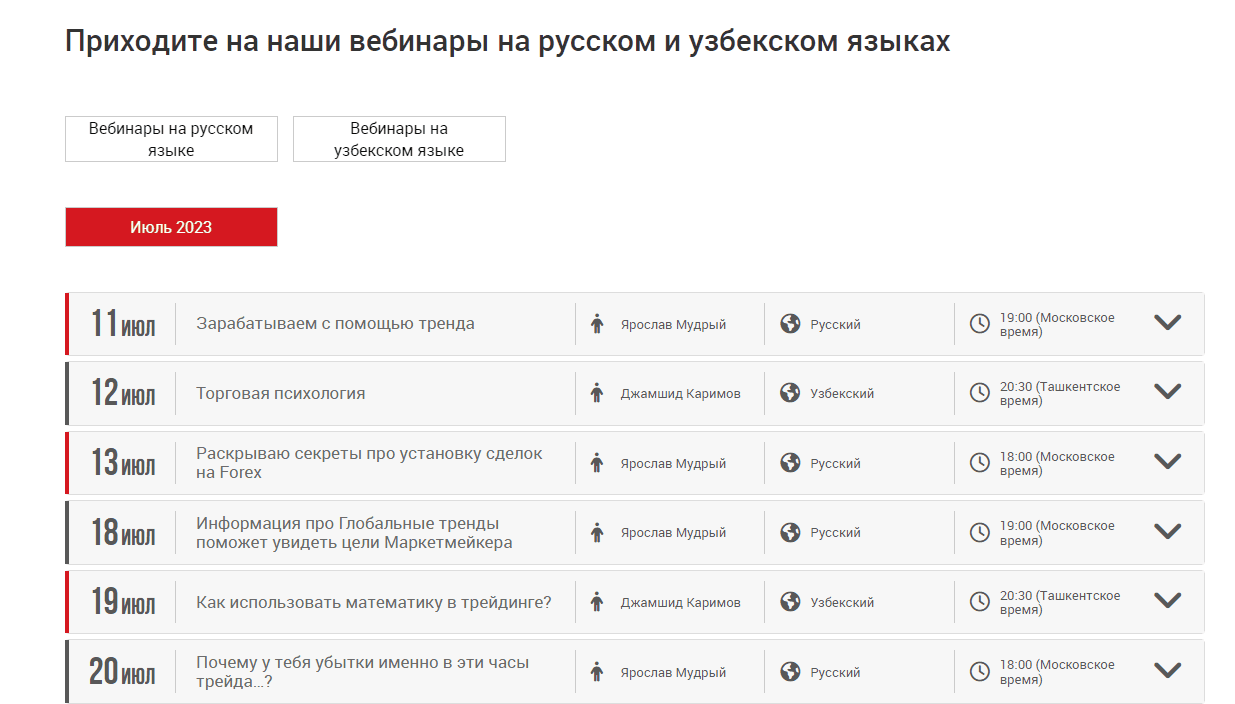
Task: Click globe icon in 18 июл row
Action: 790,533
